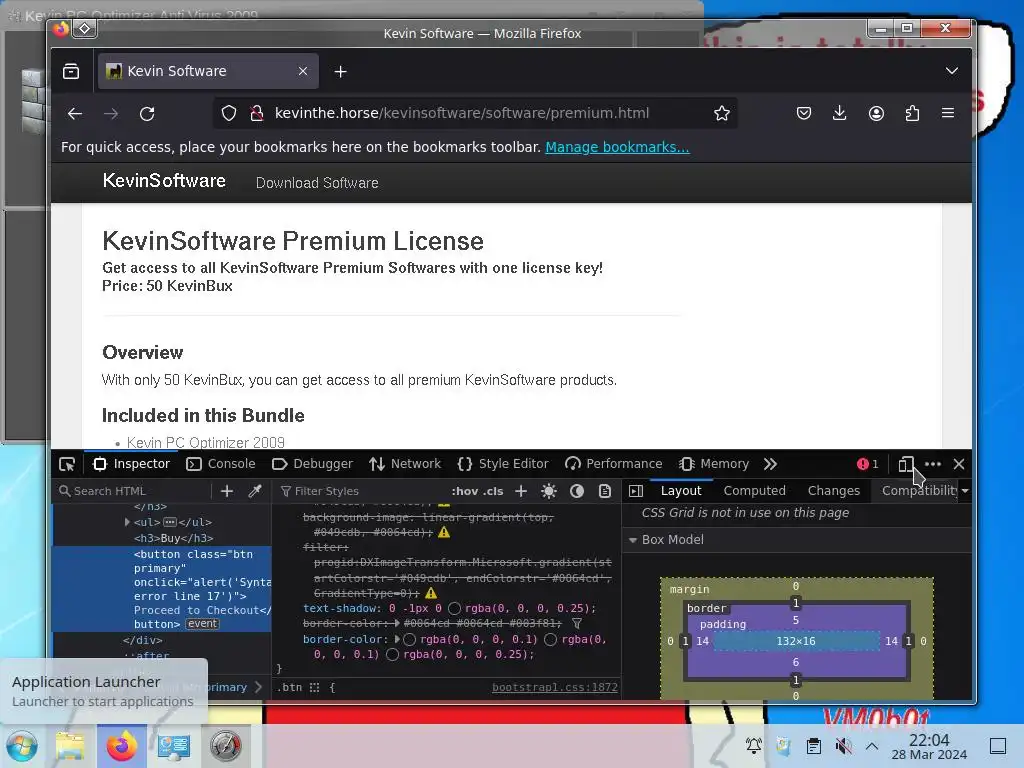
Task: Click the Search HTML field
Action: pyautogui.click(x=133, y=491)
